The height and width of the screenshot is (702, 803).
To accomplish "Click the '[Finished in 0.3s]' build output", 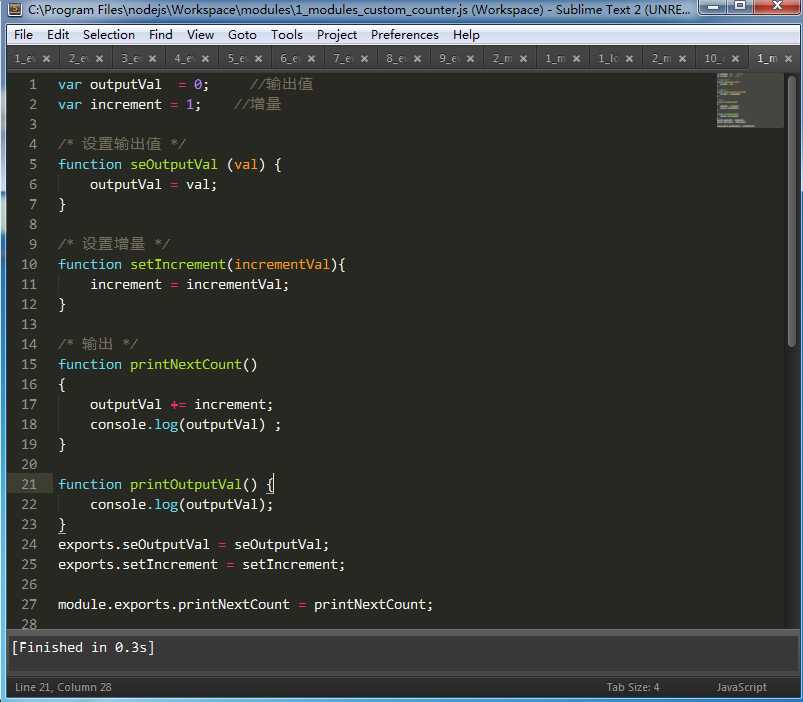I will [x=83, y=647].
